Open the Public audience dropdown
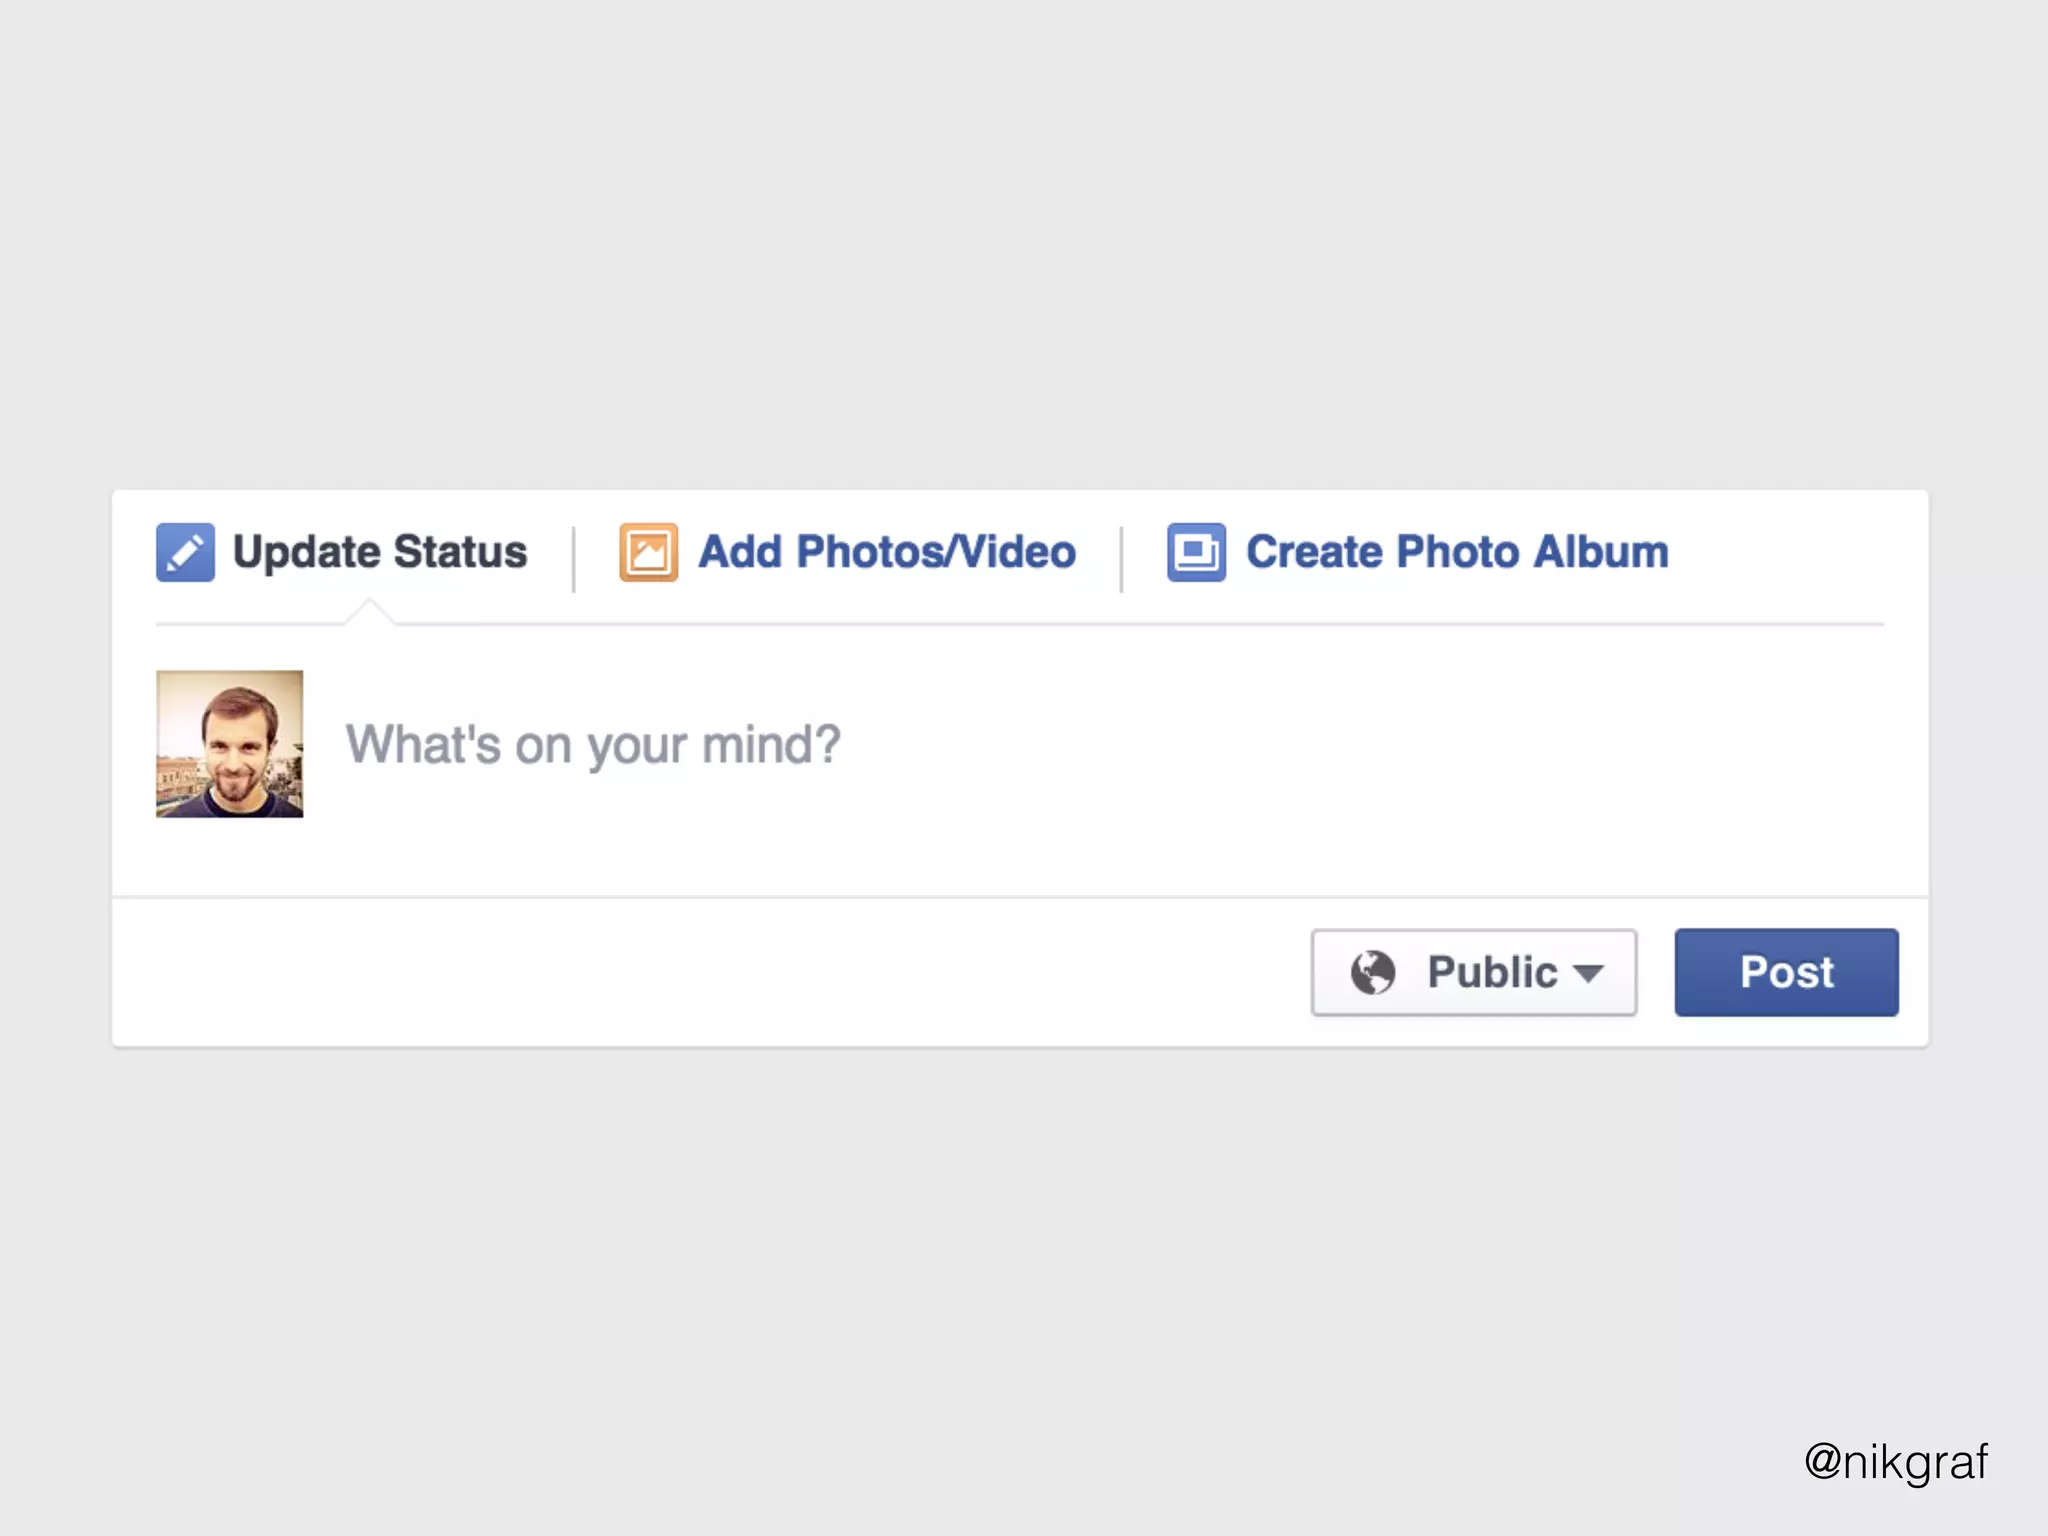The height and width of the screenshot is (1536, 2048). 1473,972
